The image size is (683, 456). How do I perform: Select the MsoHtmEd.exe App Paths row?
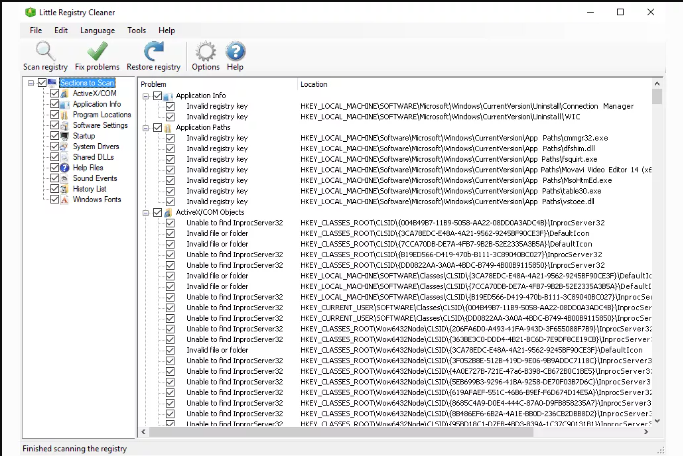pos(396,180)
